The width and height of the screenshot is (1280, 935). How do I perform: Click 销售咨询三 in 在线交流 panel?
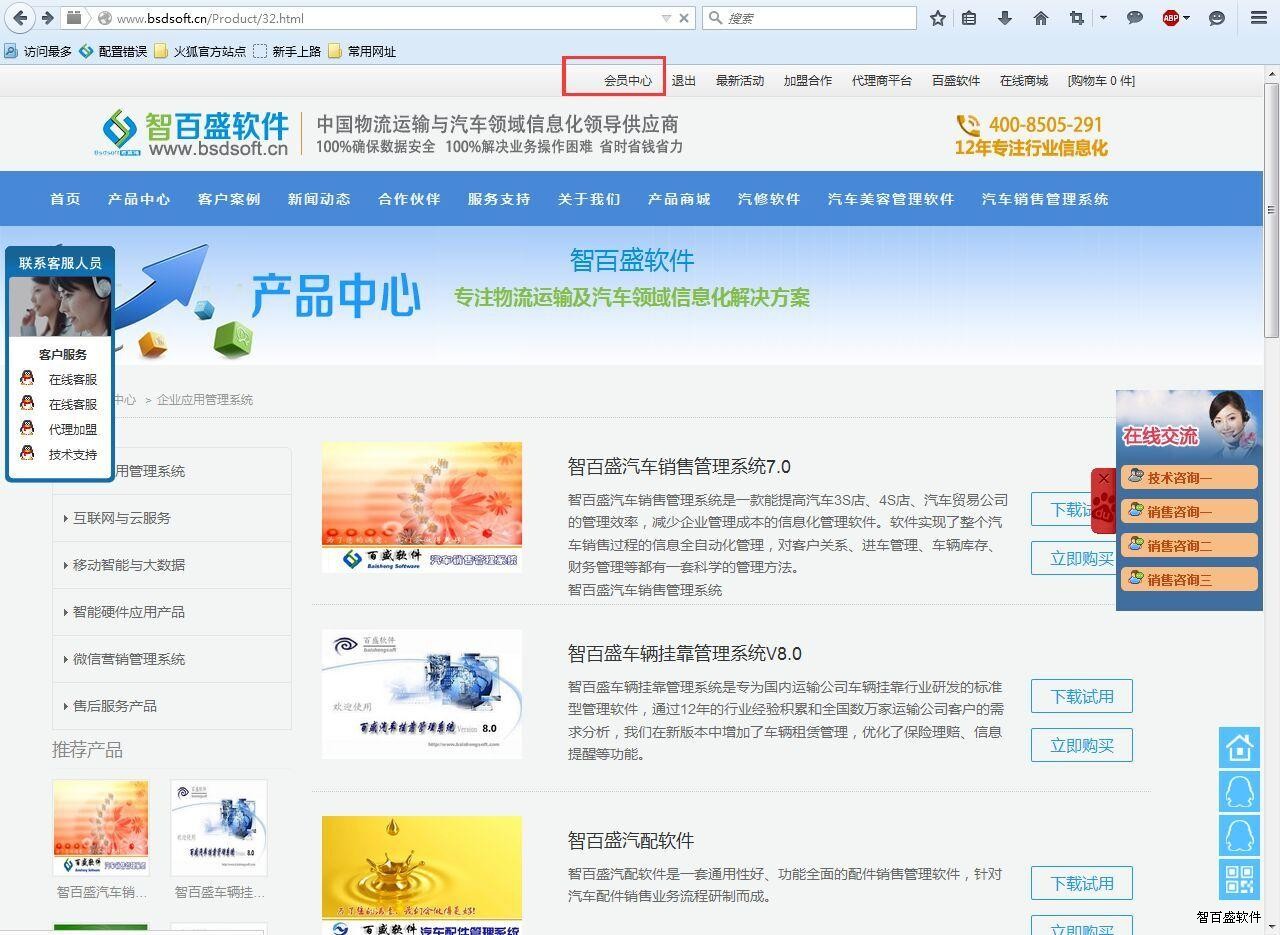[1189, 580]
